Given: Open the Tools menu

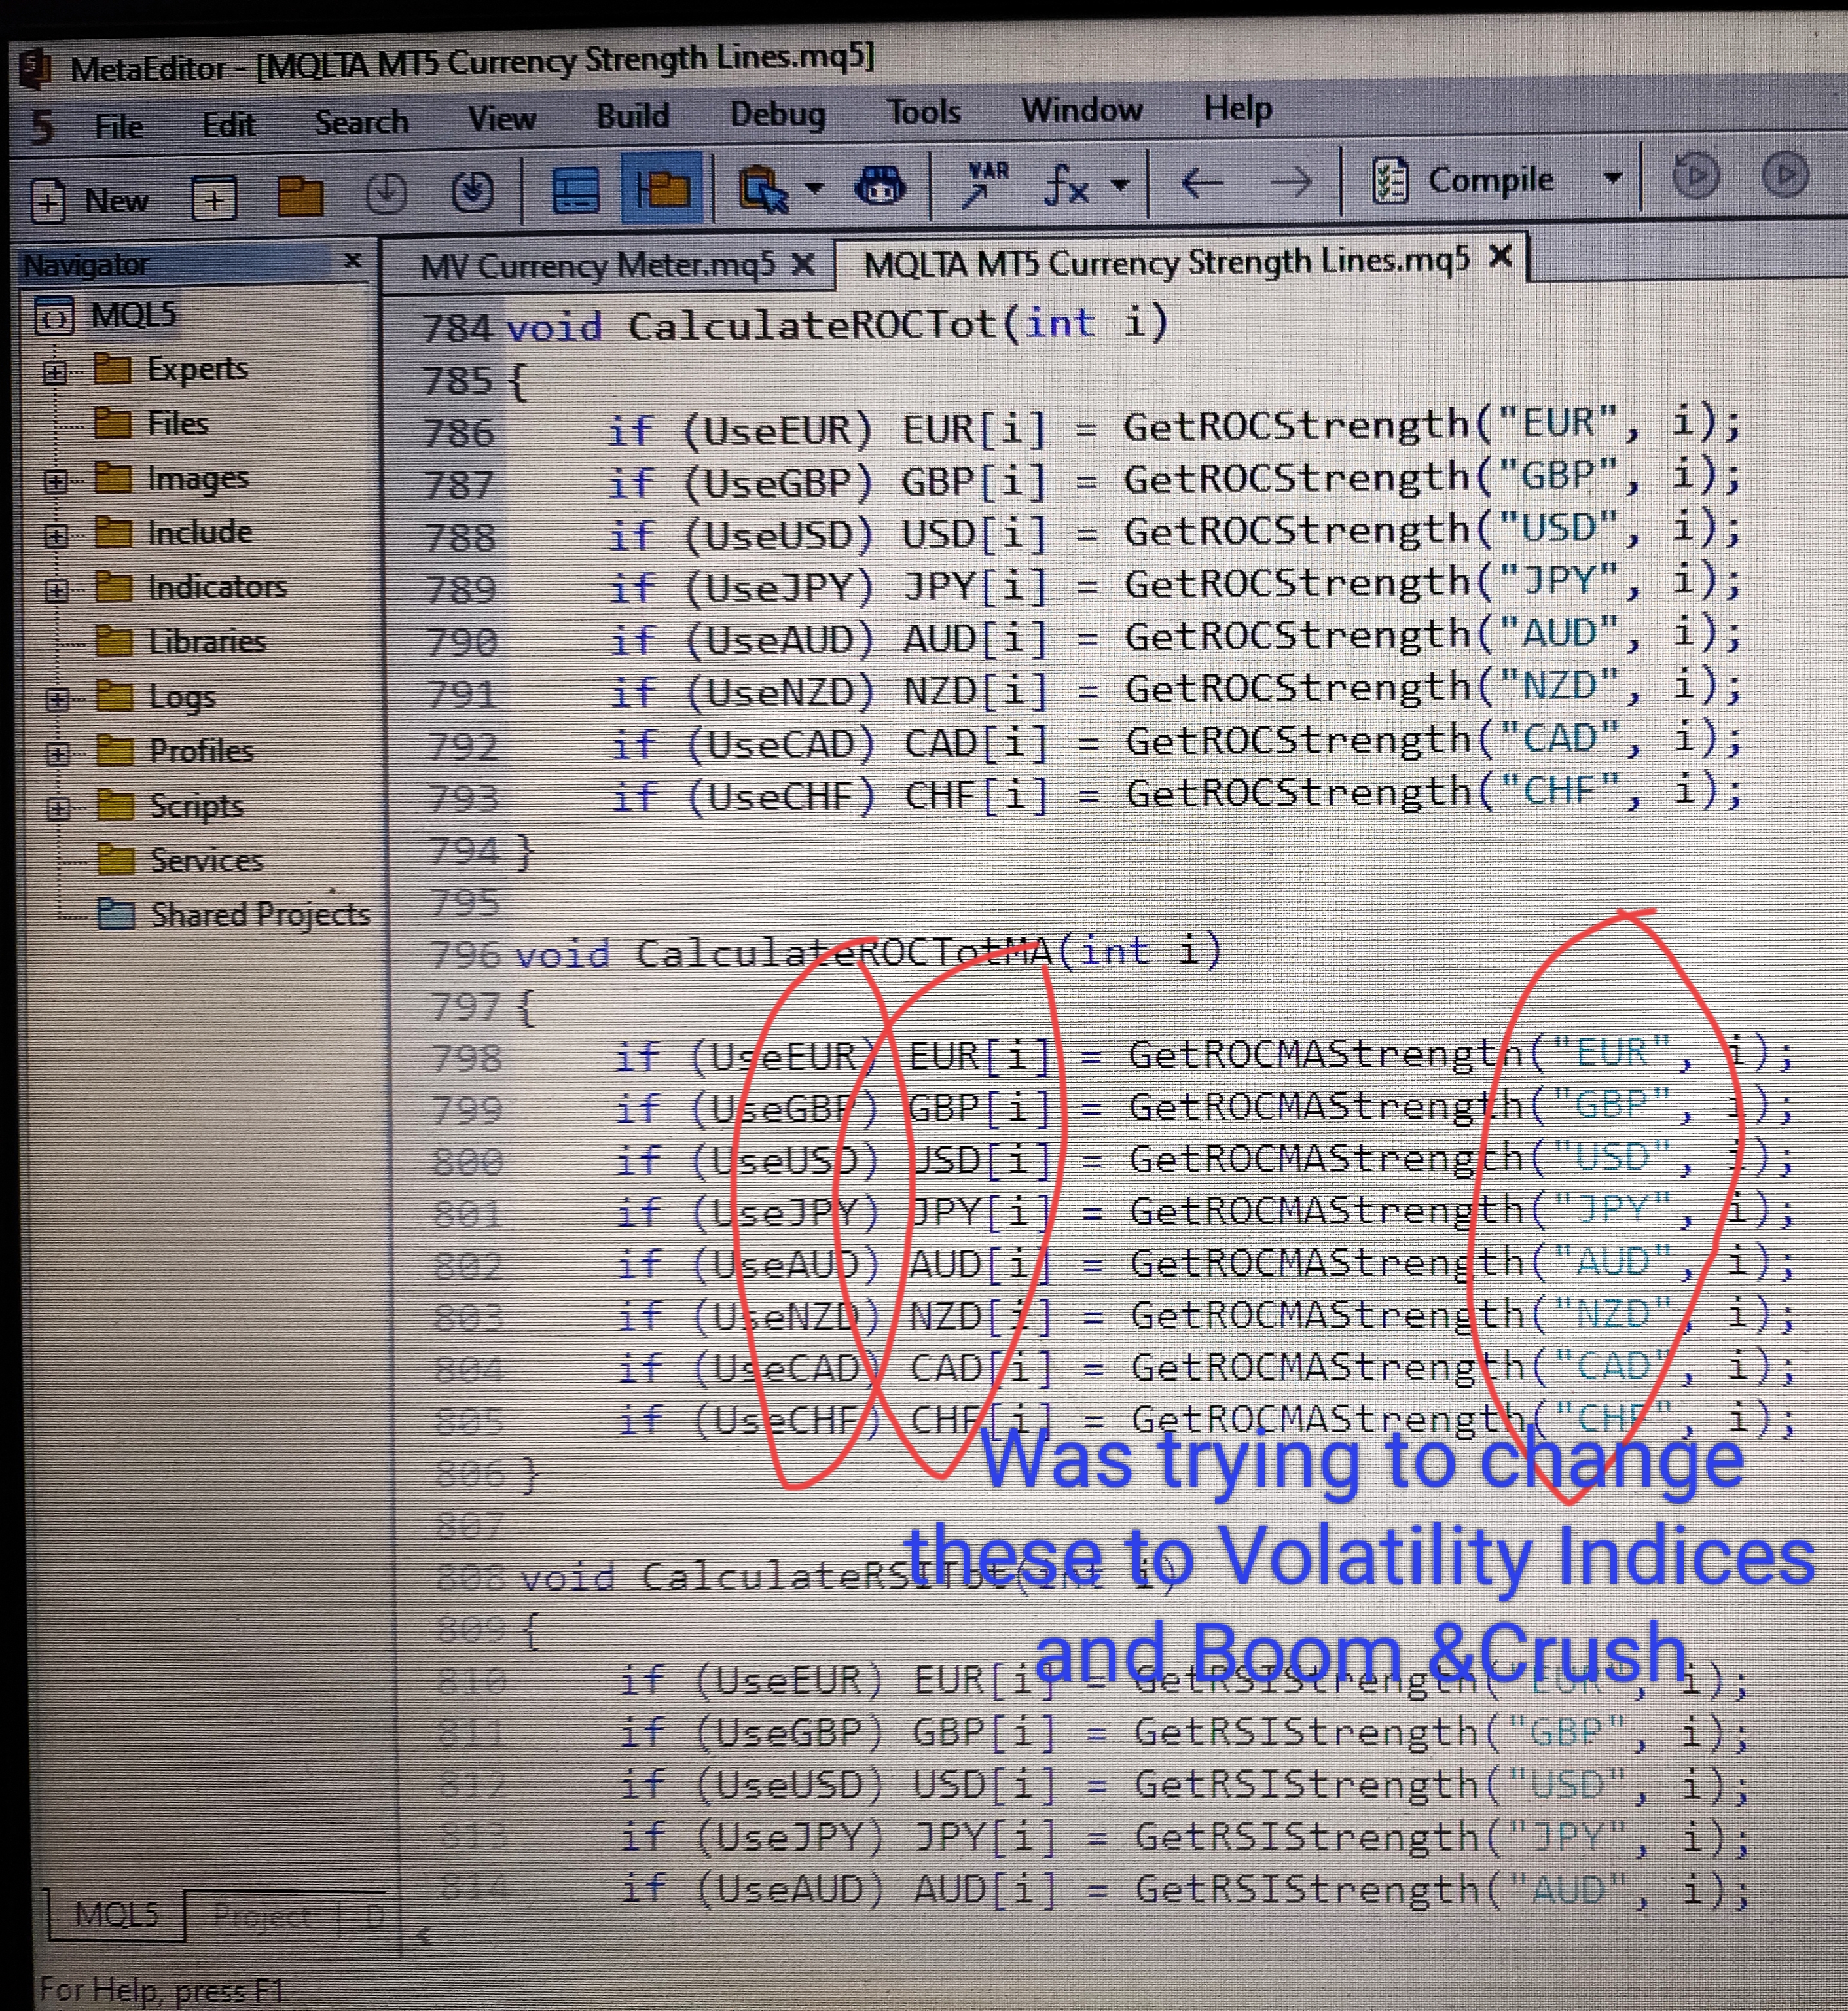Looking at the screenshot, I should tap(923, 112).
